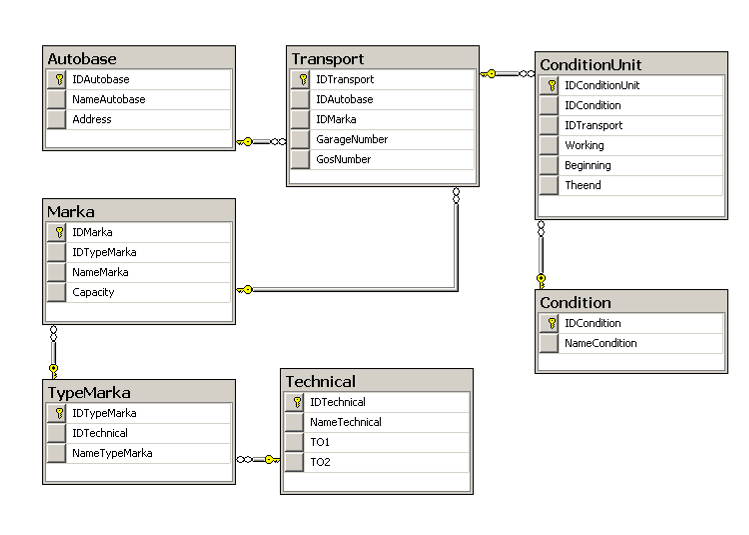The height and width of the screenshot is (535, 749).
Task: Click the key icon next to IDMarka
Action: click(57, 232)
